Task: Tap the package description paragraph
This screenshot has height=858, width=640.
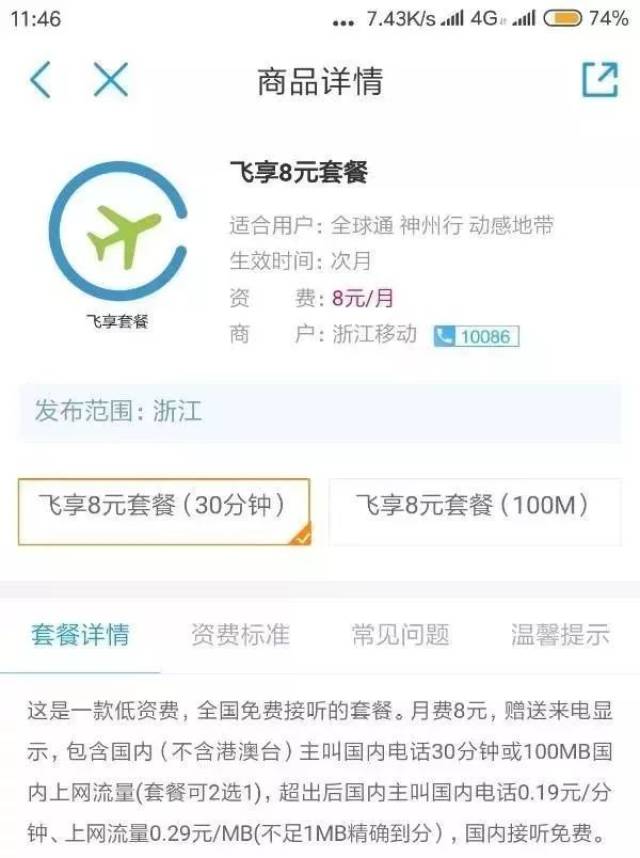Action: coord(320,772)
